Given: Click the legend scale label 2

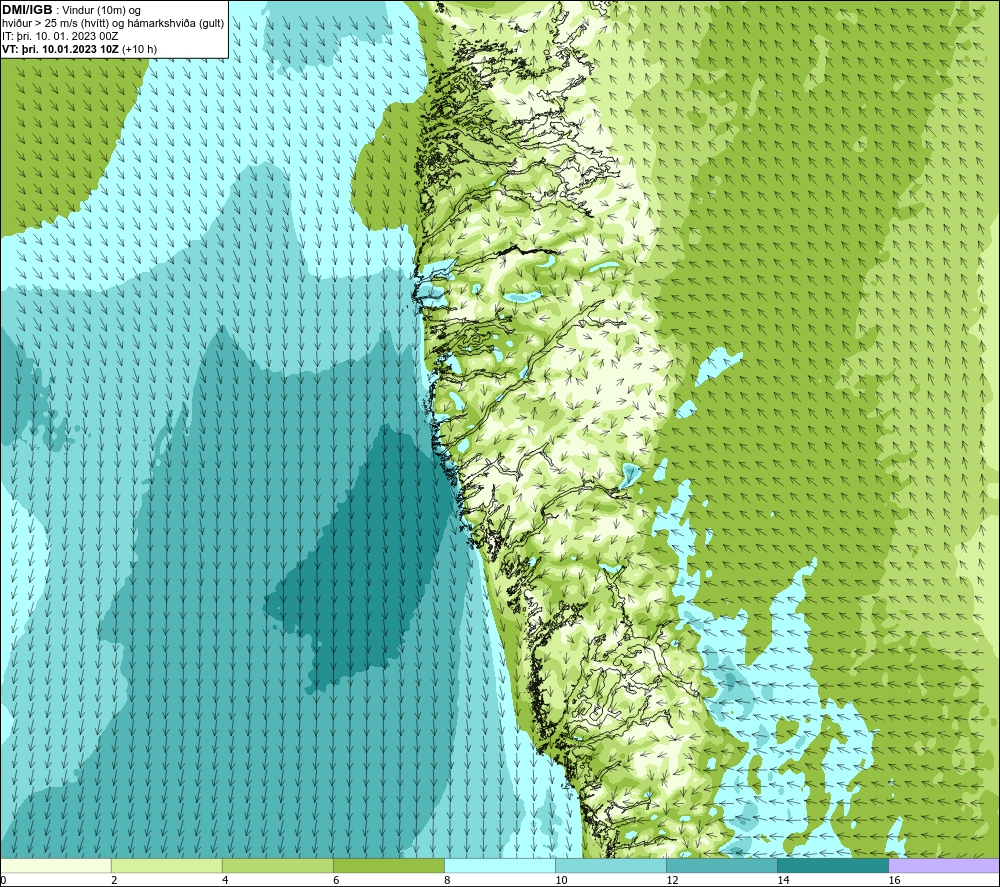Looking at the screenshot, I should tap(114, 880).
